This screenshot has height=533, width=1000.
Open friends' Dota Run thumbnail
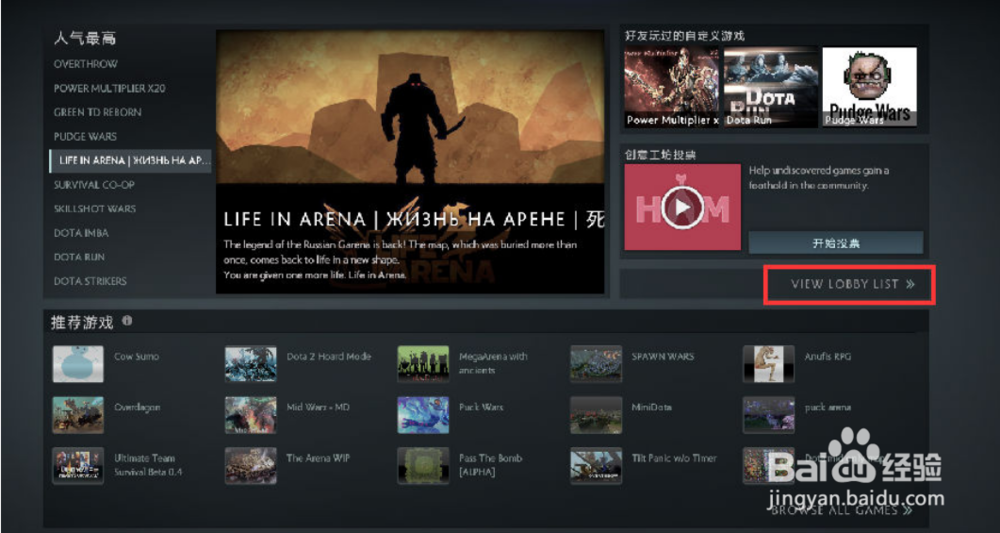[770, 87]
